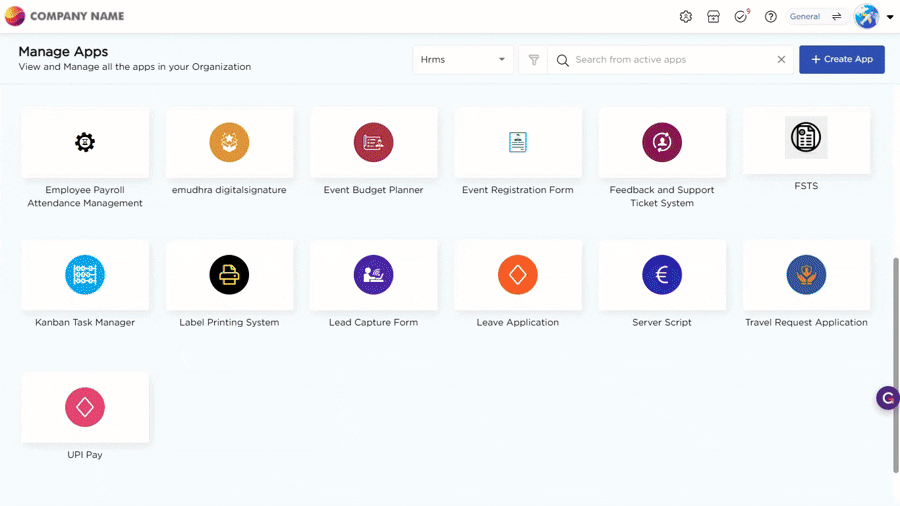Click the filter funnel icon
This screenshot has height=506, width=900.
[534, 60]
